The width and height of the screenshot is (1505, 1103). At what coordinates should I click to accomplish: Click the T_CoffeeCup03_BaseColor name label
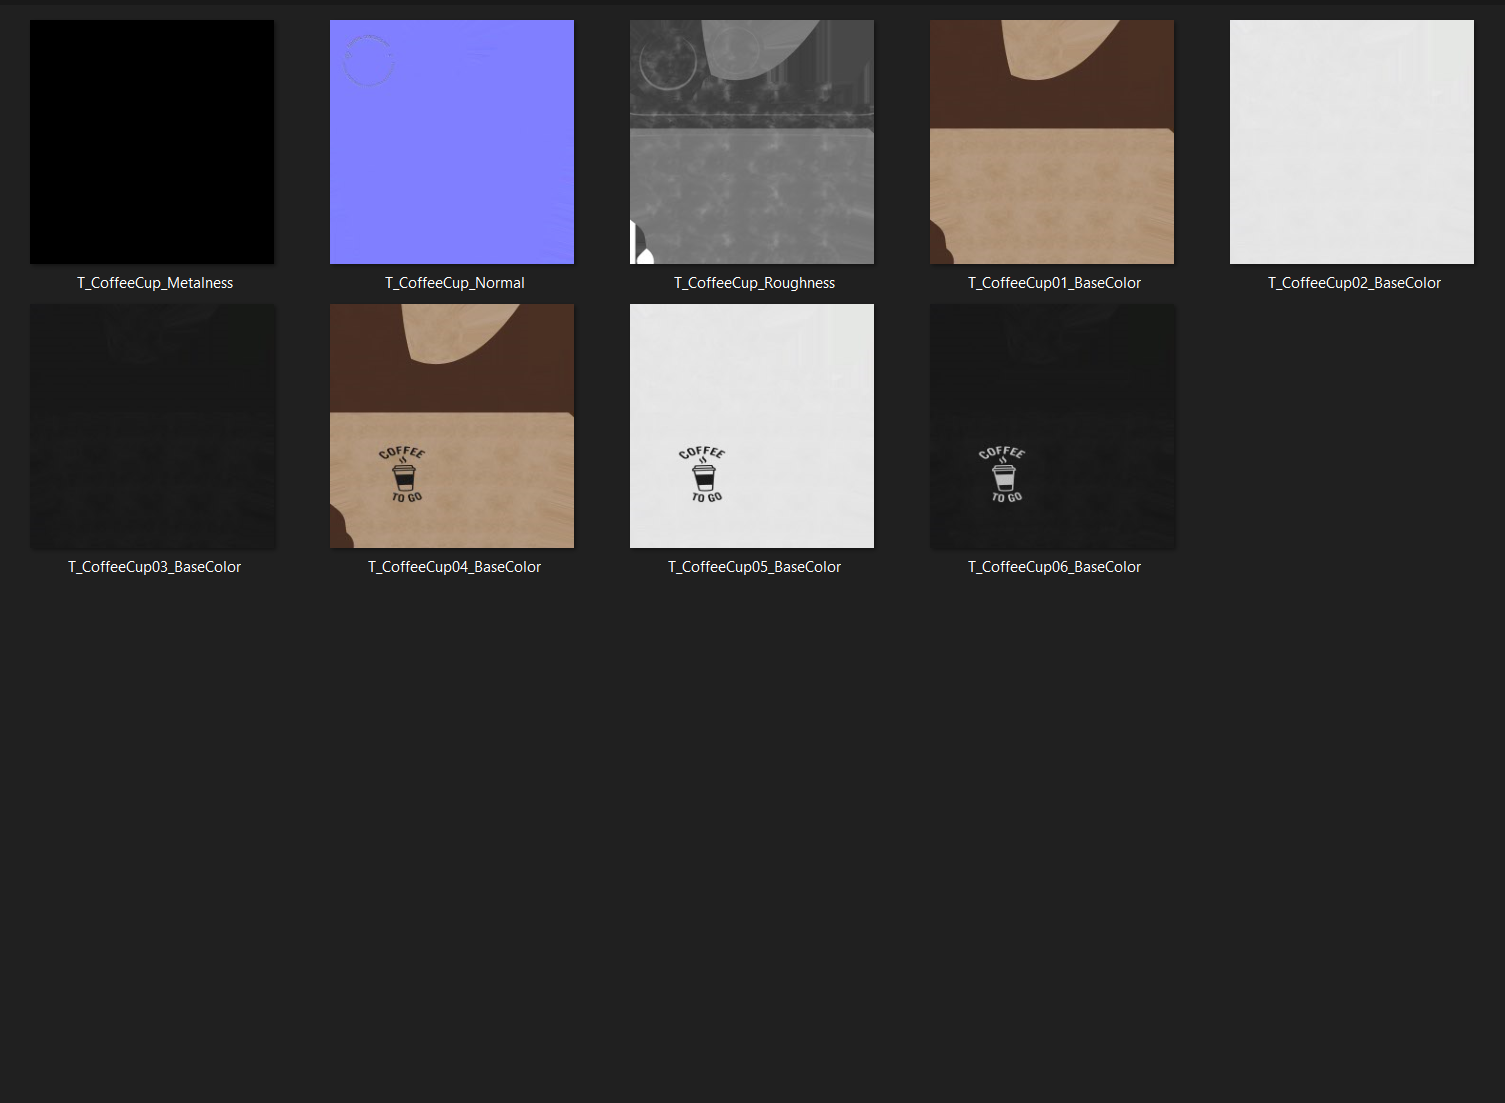[x=155, y=567]
